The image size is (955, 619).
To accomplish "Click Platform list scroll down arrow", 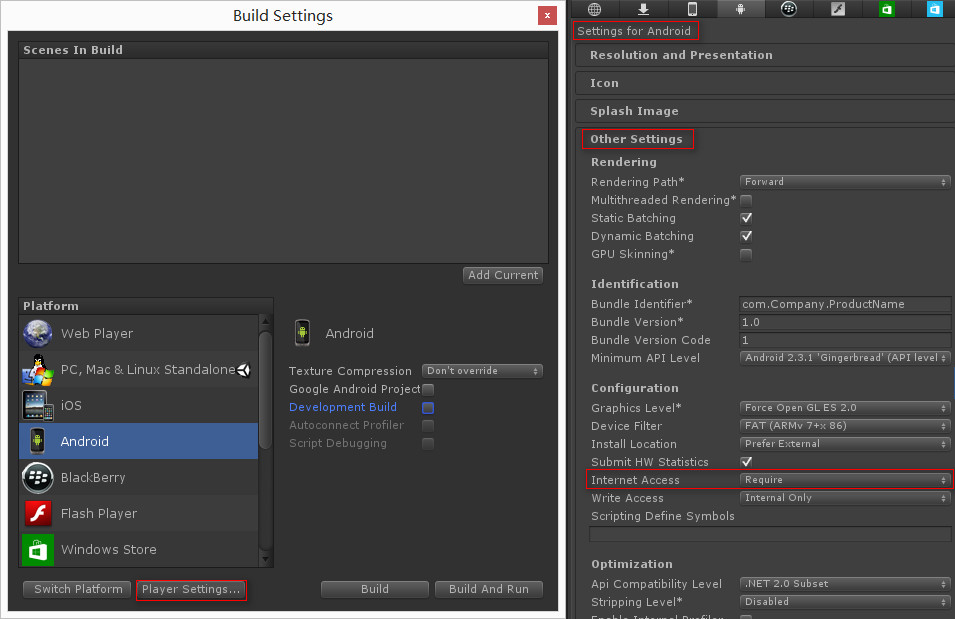I will pyautogui.click(x=265, y=559).
